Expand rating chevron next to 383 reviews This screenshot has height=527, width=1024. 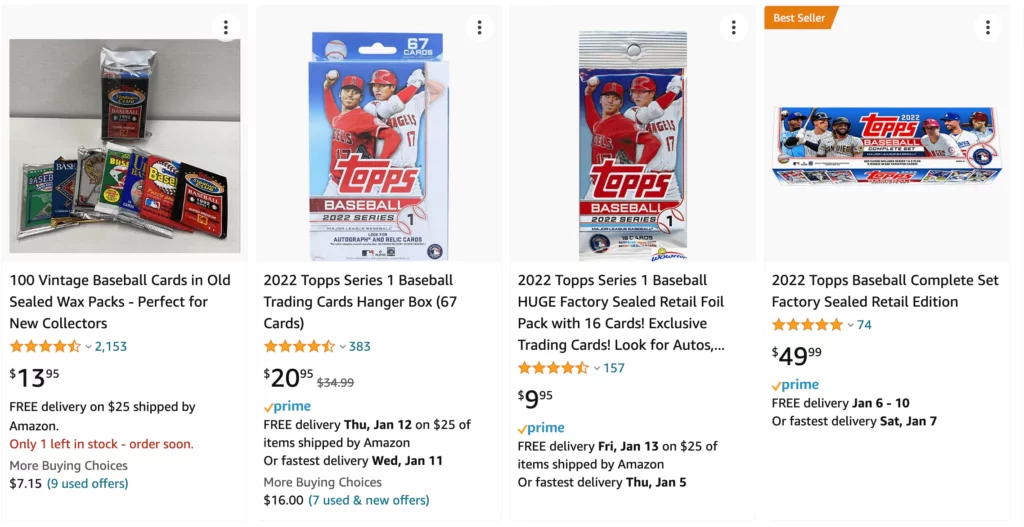[x=343, y=347]
